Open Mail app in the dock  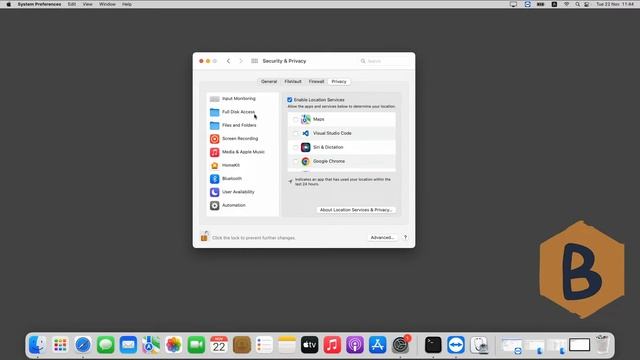click(x=128, y=345)
